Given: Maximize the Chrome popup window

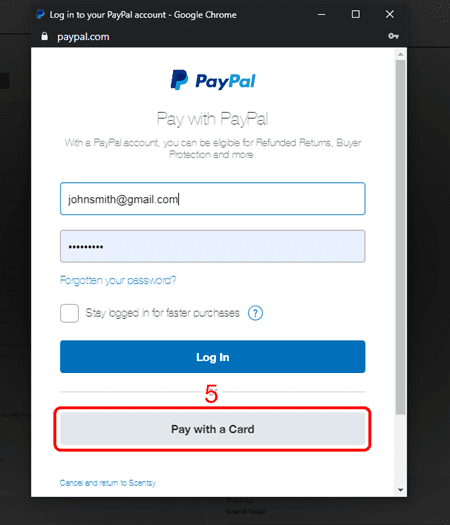Looking at the screenshot, I should pyautogui.click(x=356, y=14).
